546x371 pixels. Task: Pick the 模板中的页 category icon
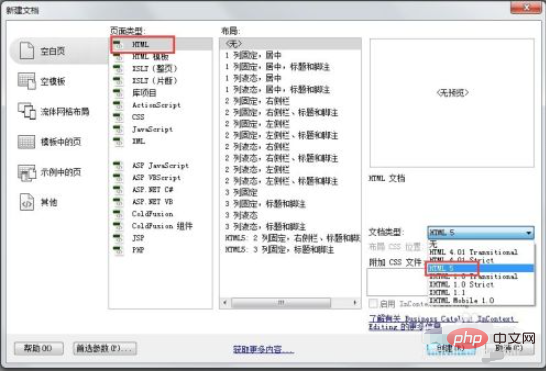[26, 142]
